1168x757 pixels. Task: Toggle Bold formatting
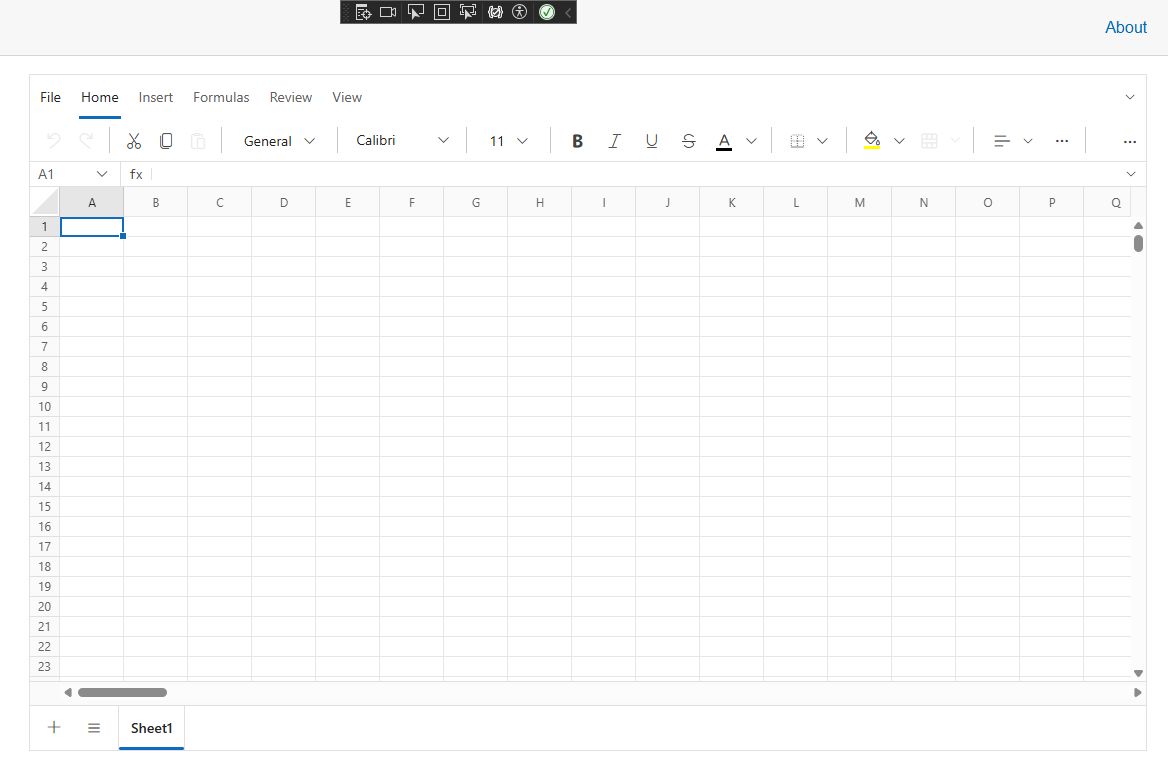(577, 141)
